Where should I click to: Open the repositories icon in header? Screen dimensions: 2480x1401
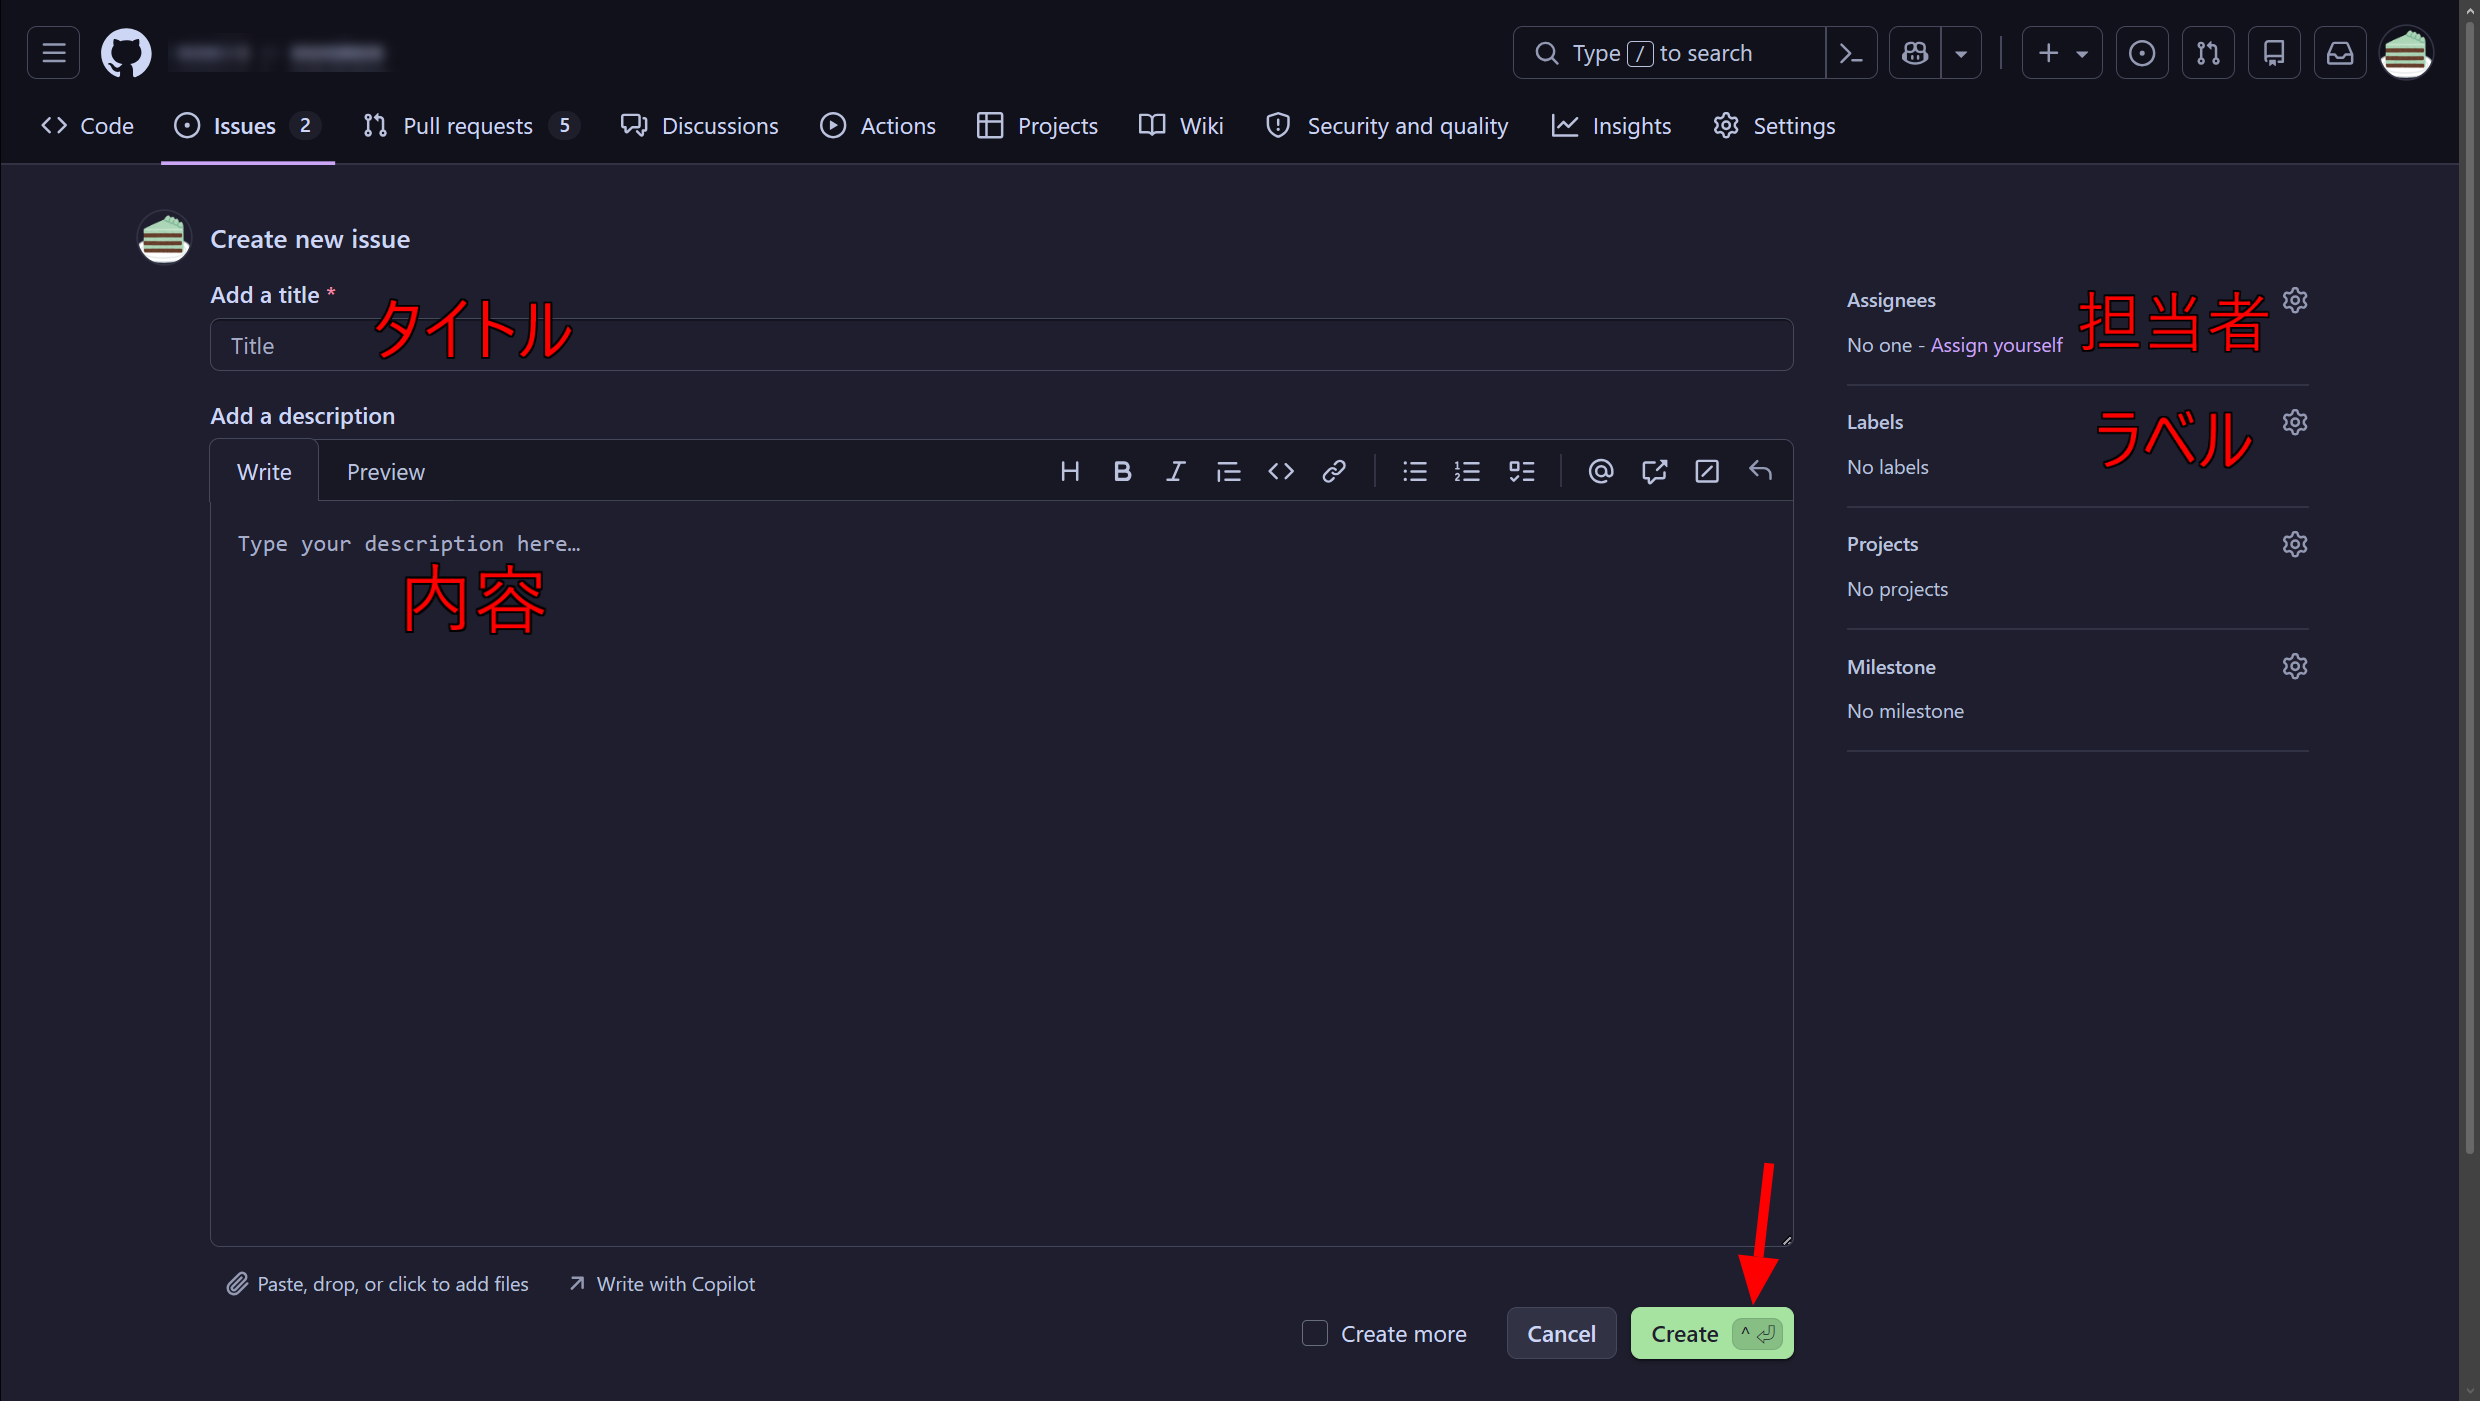2274,53
